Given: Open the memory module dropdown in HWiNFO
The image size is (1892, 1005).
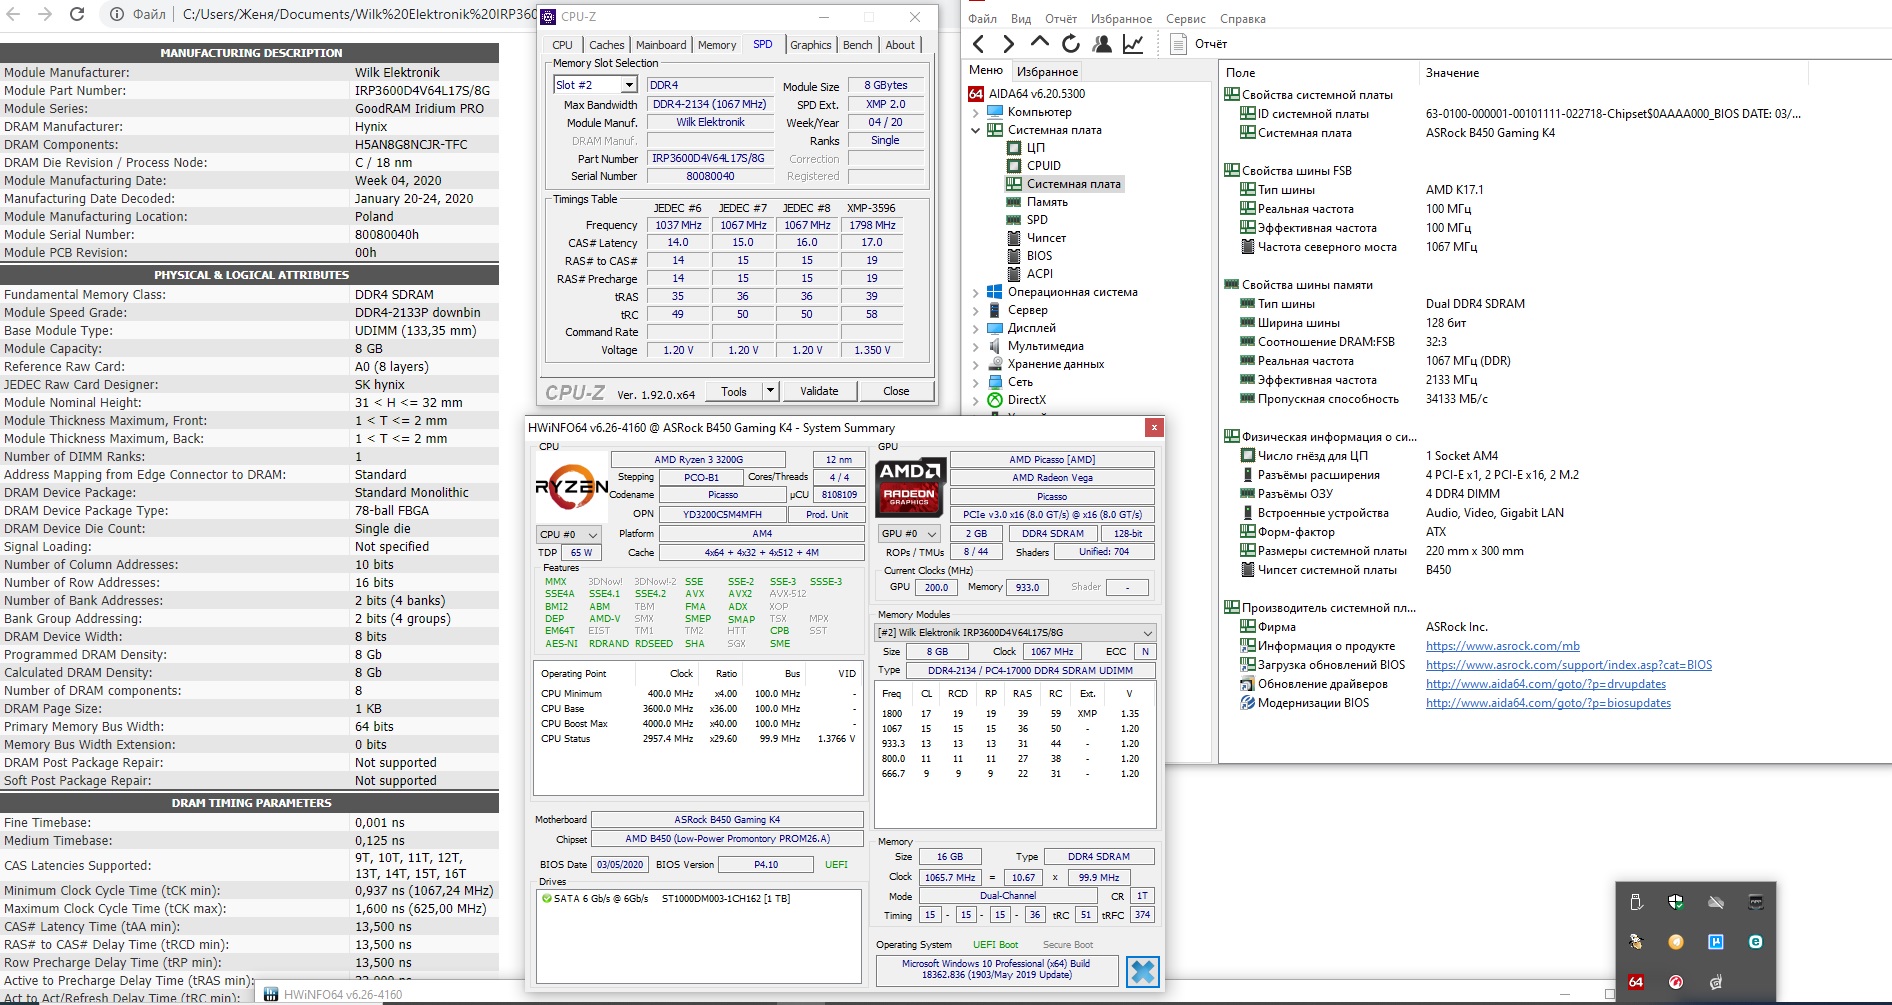Looking at the screenshot, I should pos(1015,632).
